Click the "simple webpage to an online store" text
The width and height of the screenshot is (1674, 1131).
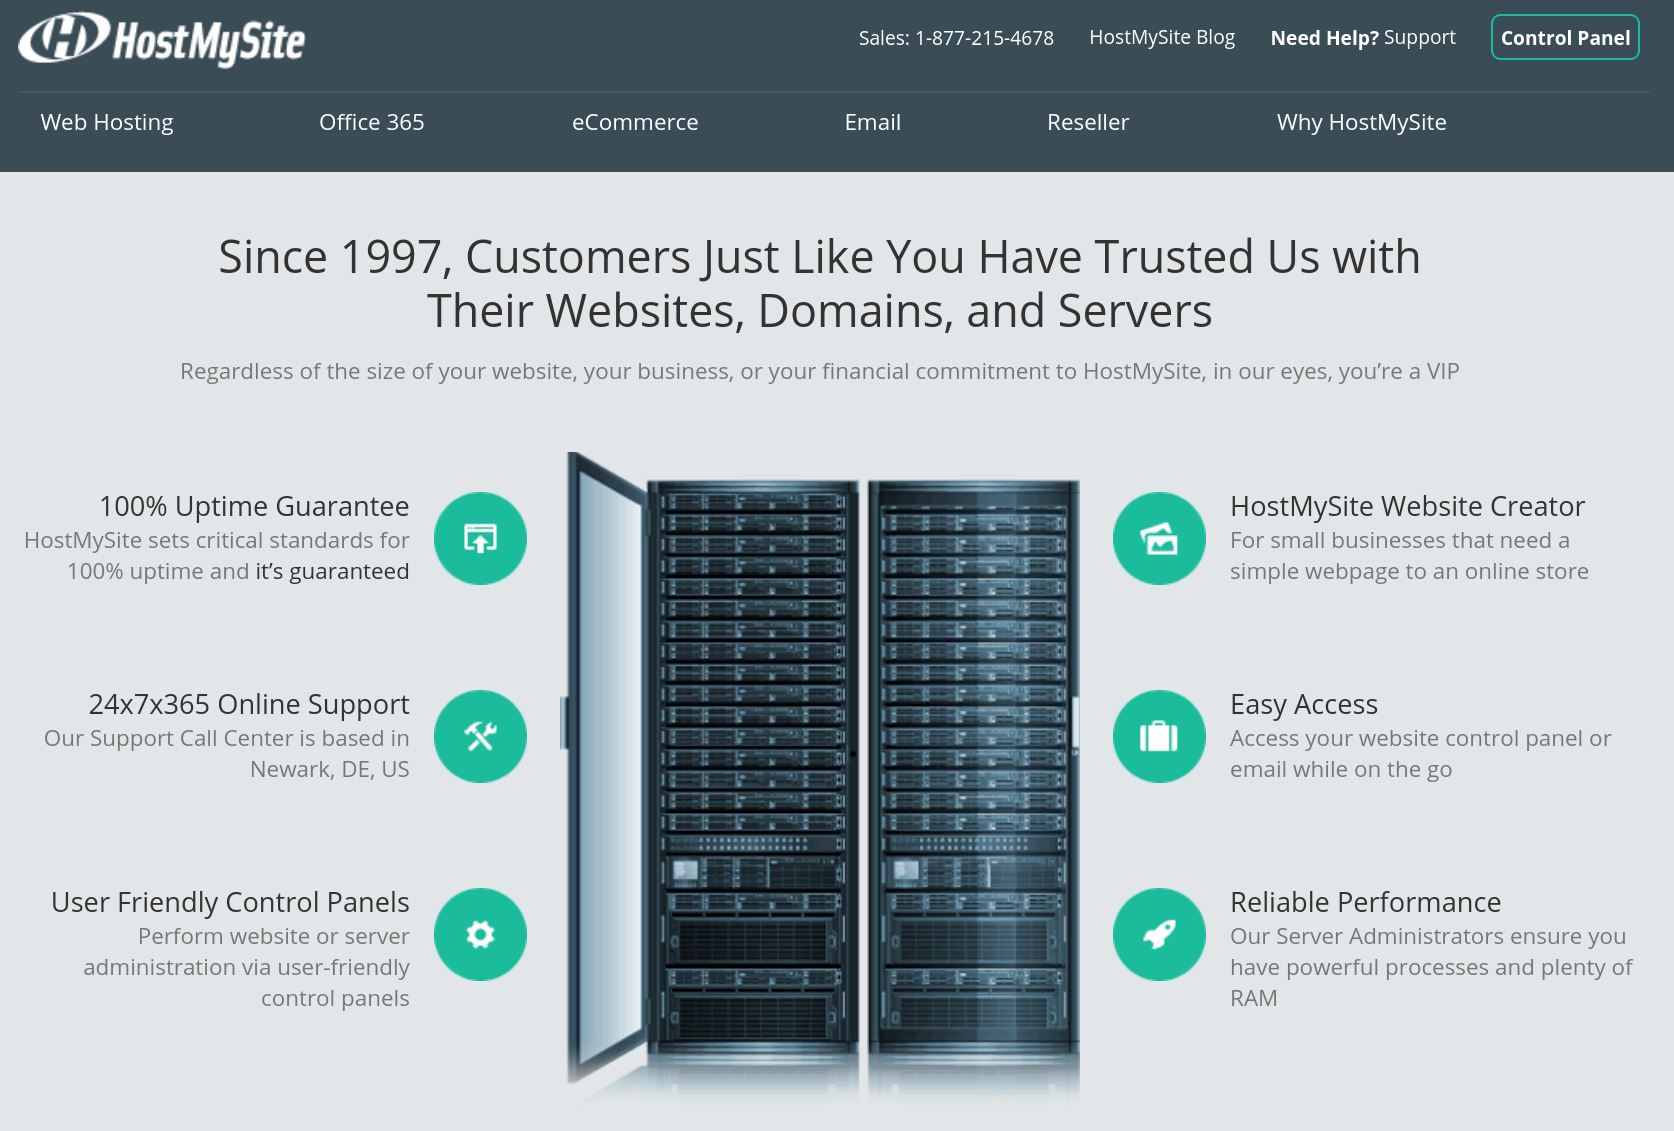point(1409,571)
